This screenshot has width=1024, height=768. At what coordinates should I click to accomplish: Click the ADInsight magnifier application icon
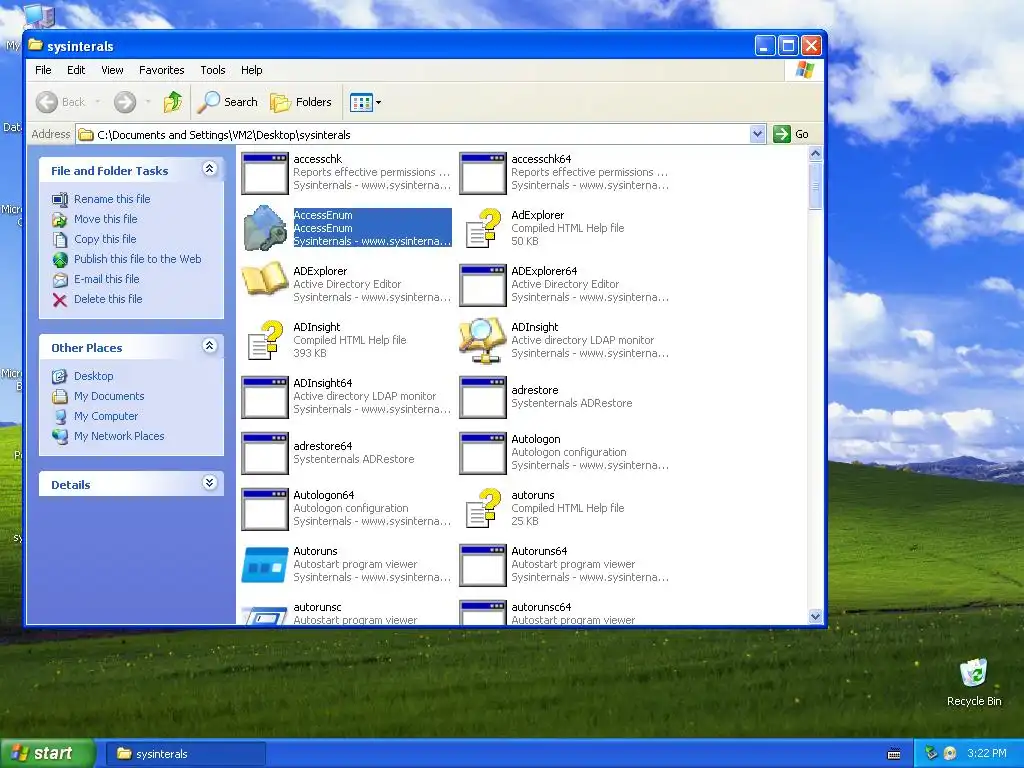tap(483, 340)
